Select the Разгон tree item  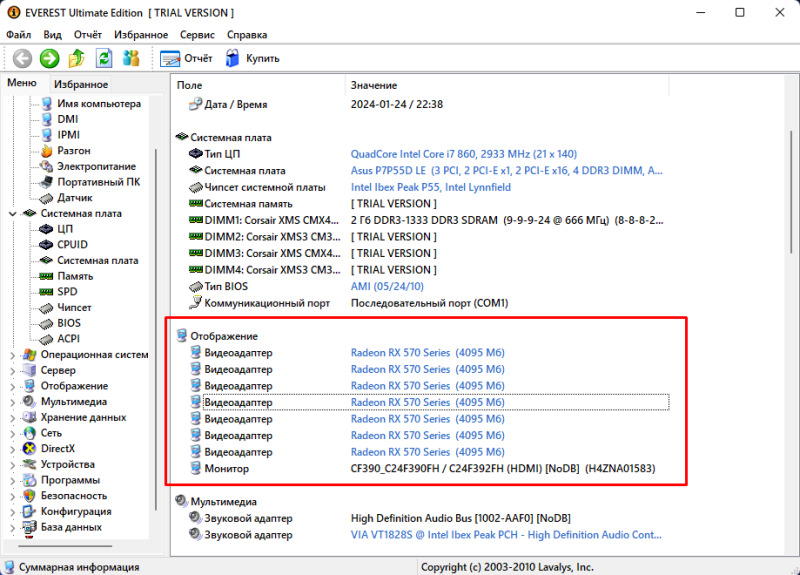point(73,150)
